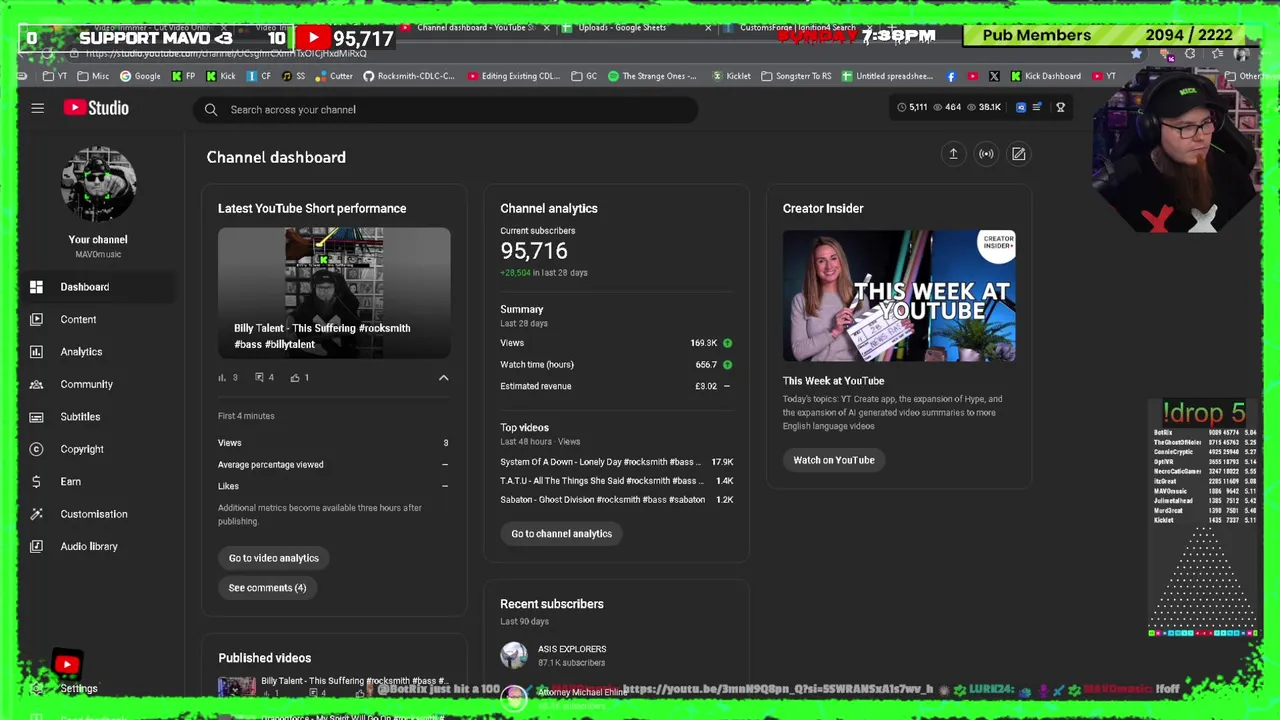Click the blue extension icon in stats bar
This screenshot has width=1280, height=720.
[1021, 107]
